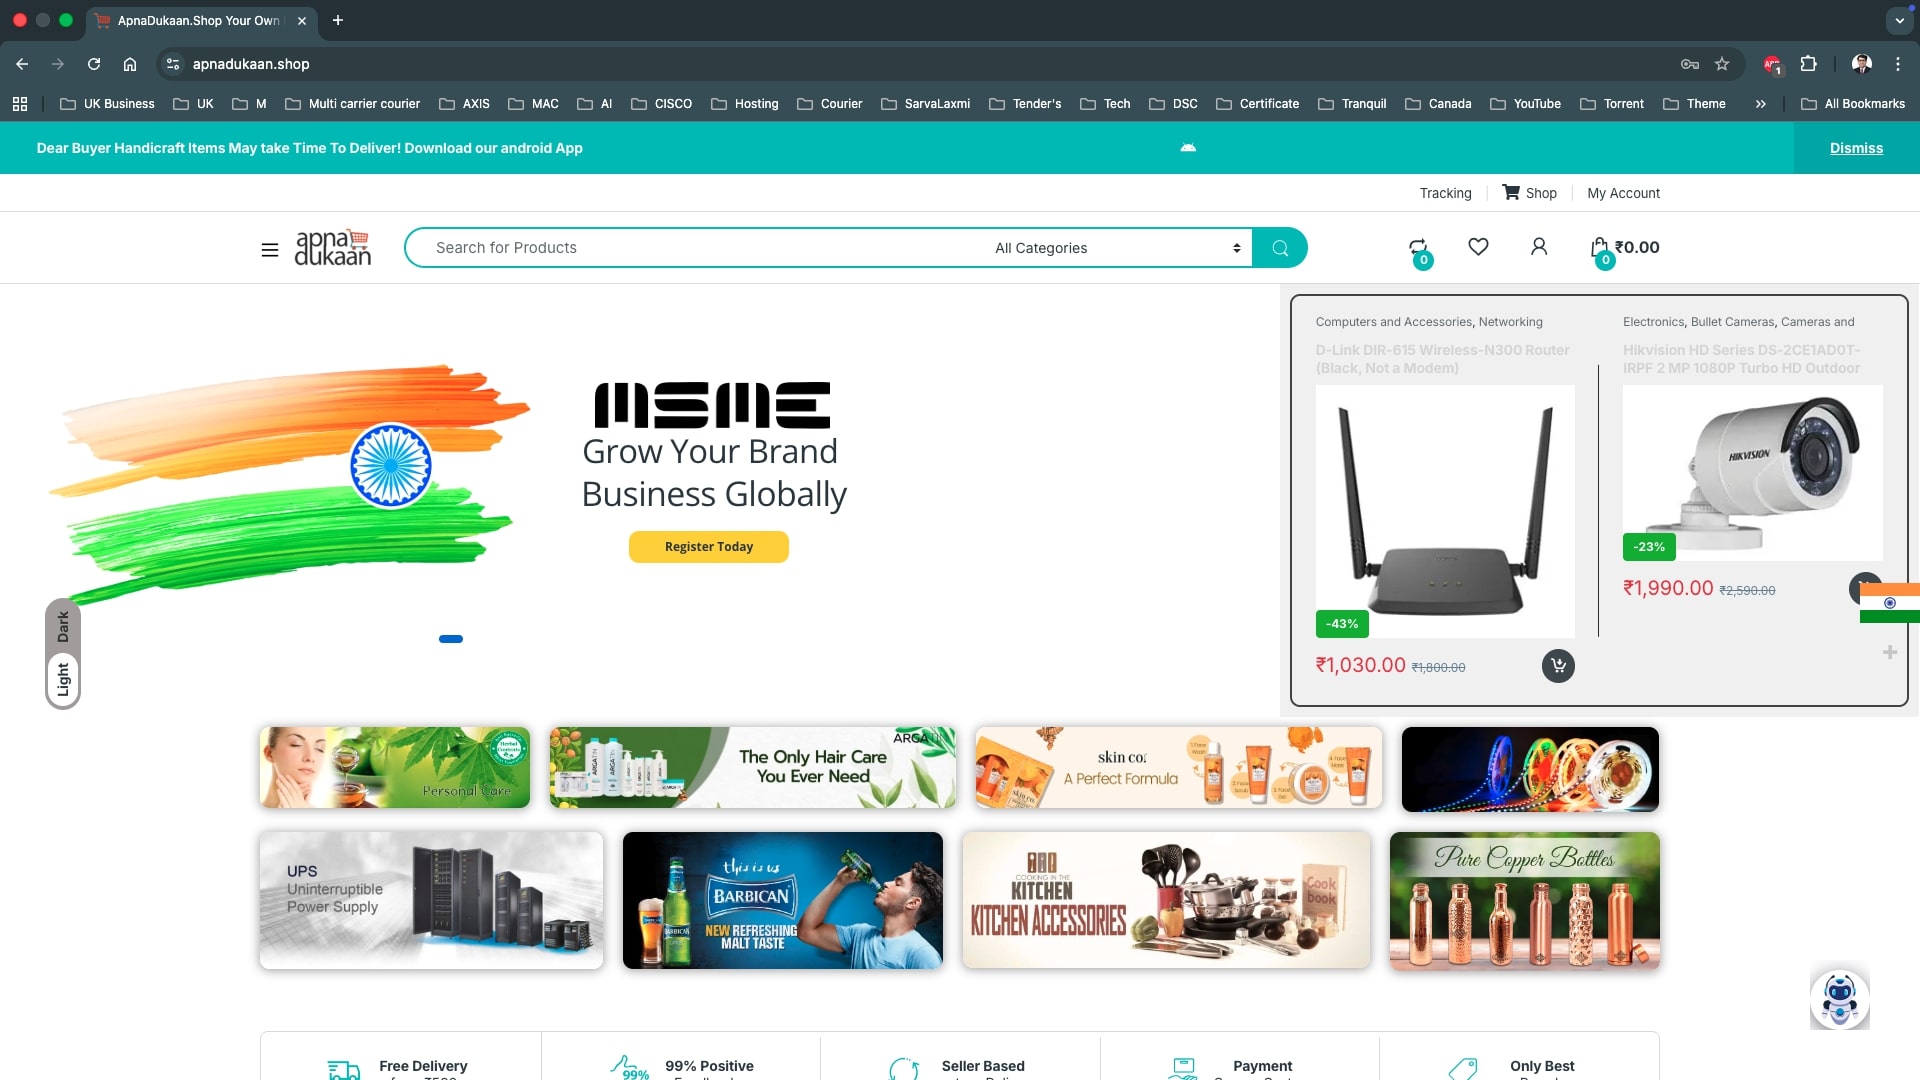Open the compare products icon

click(x=1418, y=248)
